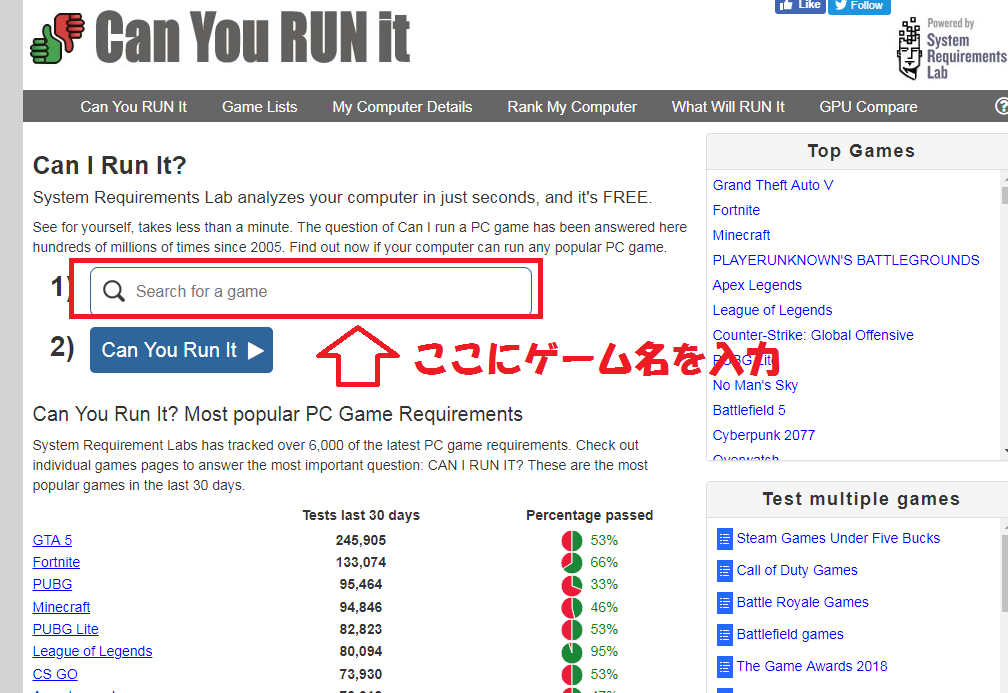1008x693 pixels.
Task: Click the pie chart icon in PUBG Lite row
Action: coord(572,629)
